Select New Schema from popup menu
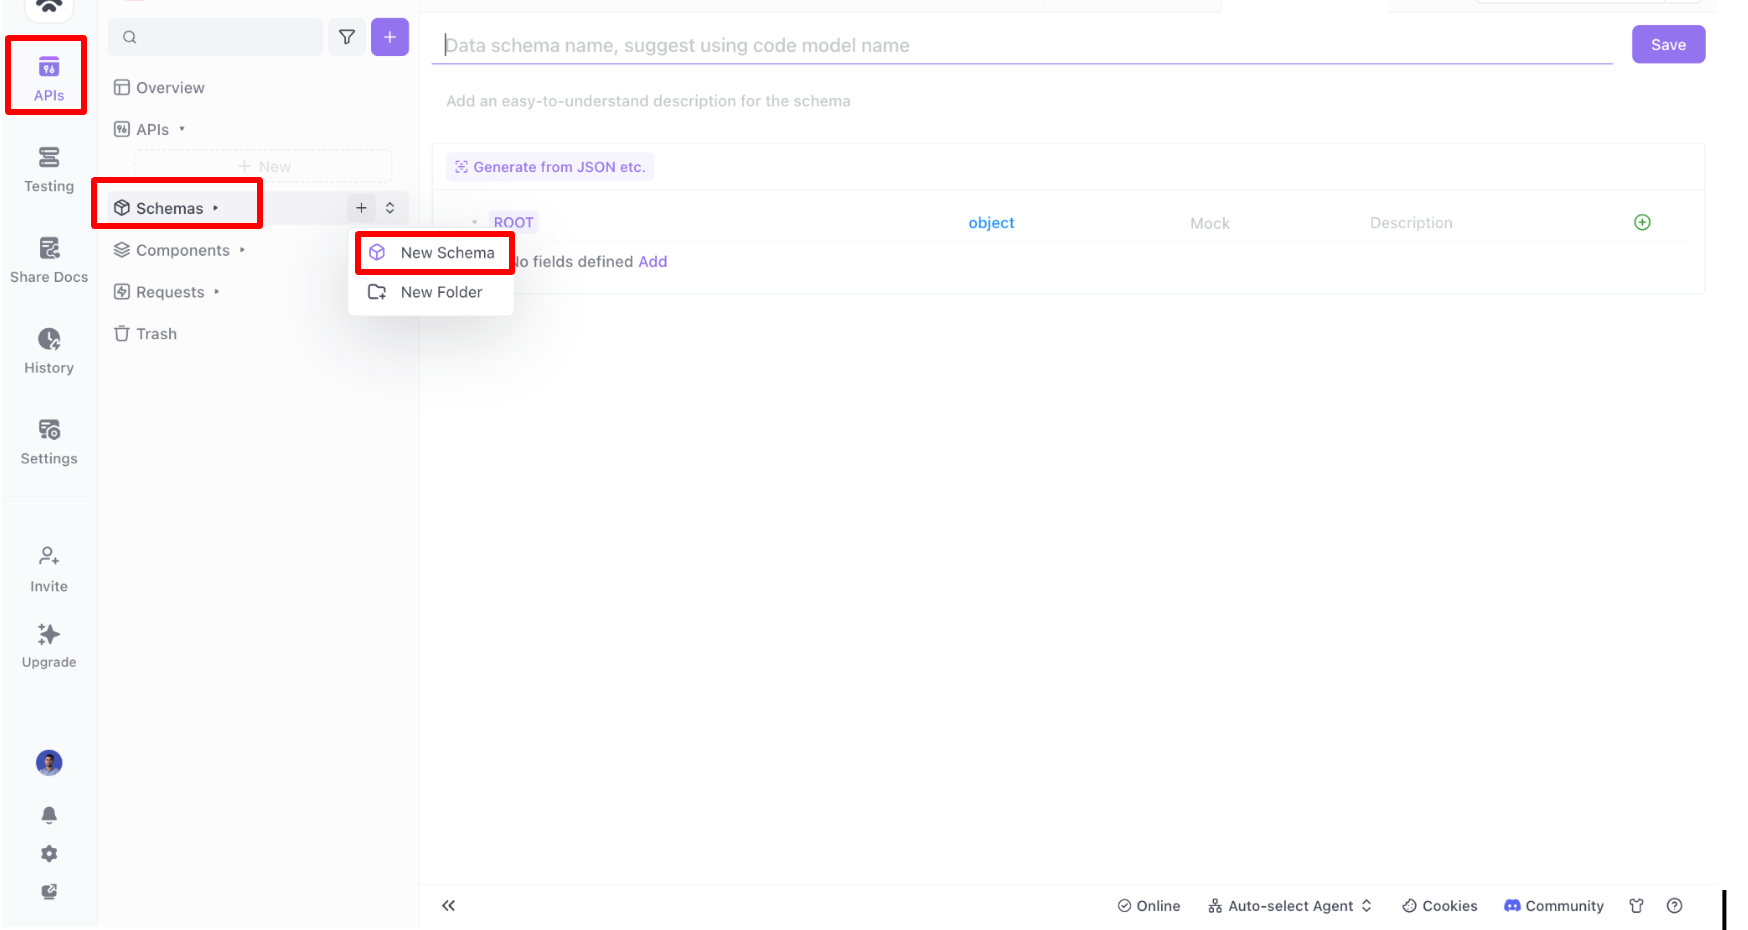This screenshot has height=930, width=1748. (433, 253)
